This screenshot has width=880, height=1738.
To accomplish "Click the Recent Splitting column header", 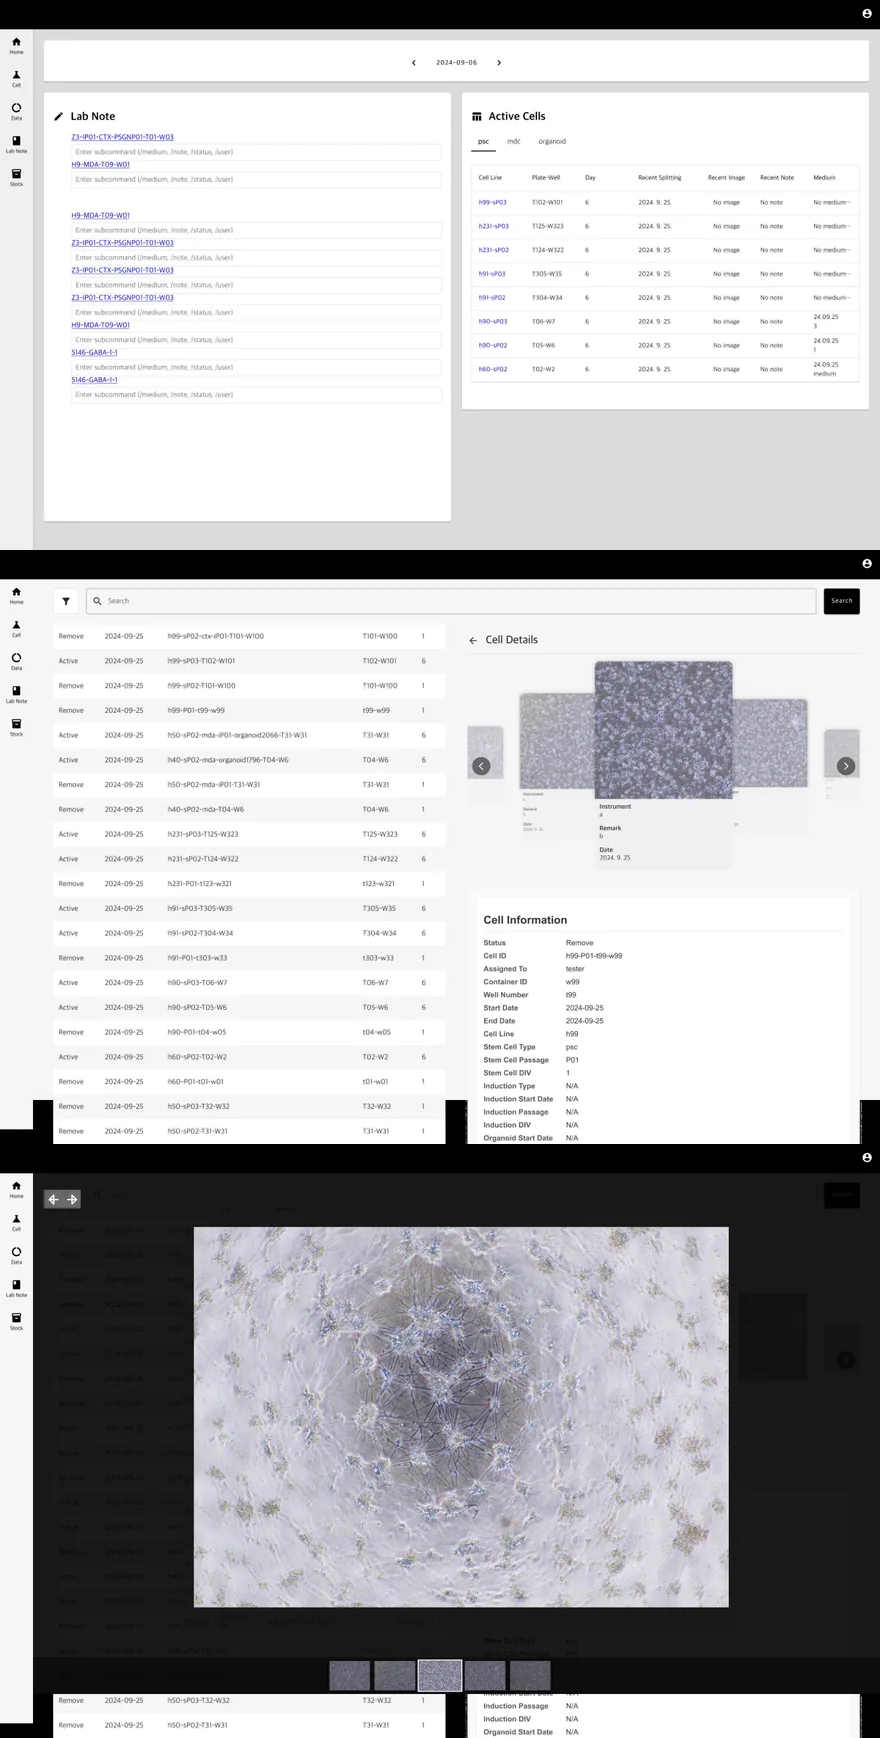I will 660,178.
